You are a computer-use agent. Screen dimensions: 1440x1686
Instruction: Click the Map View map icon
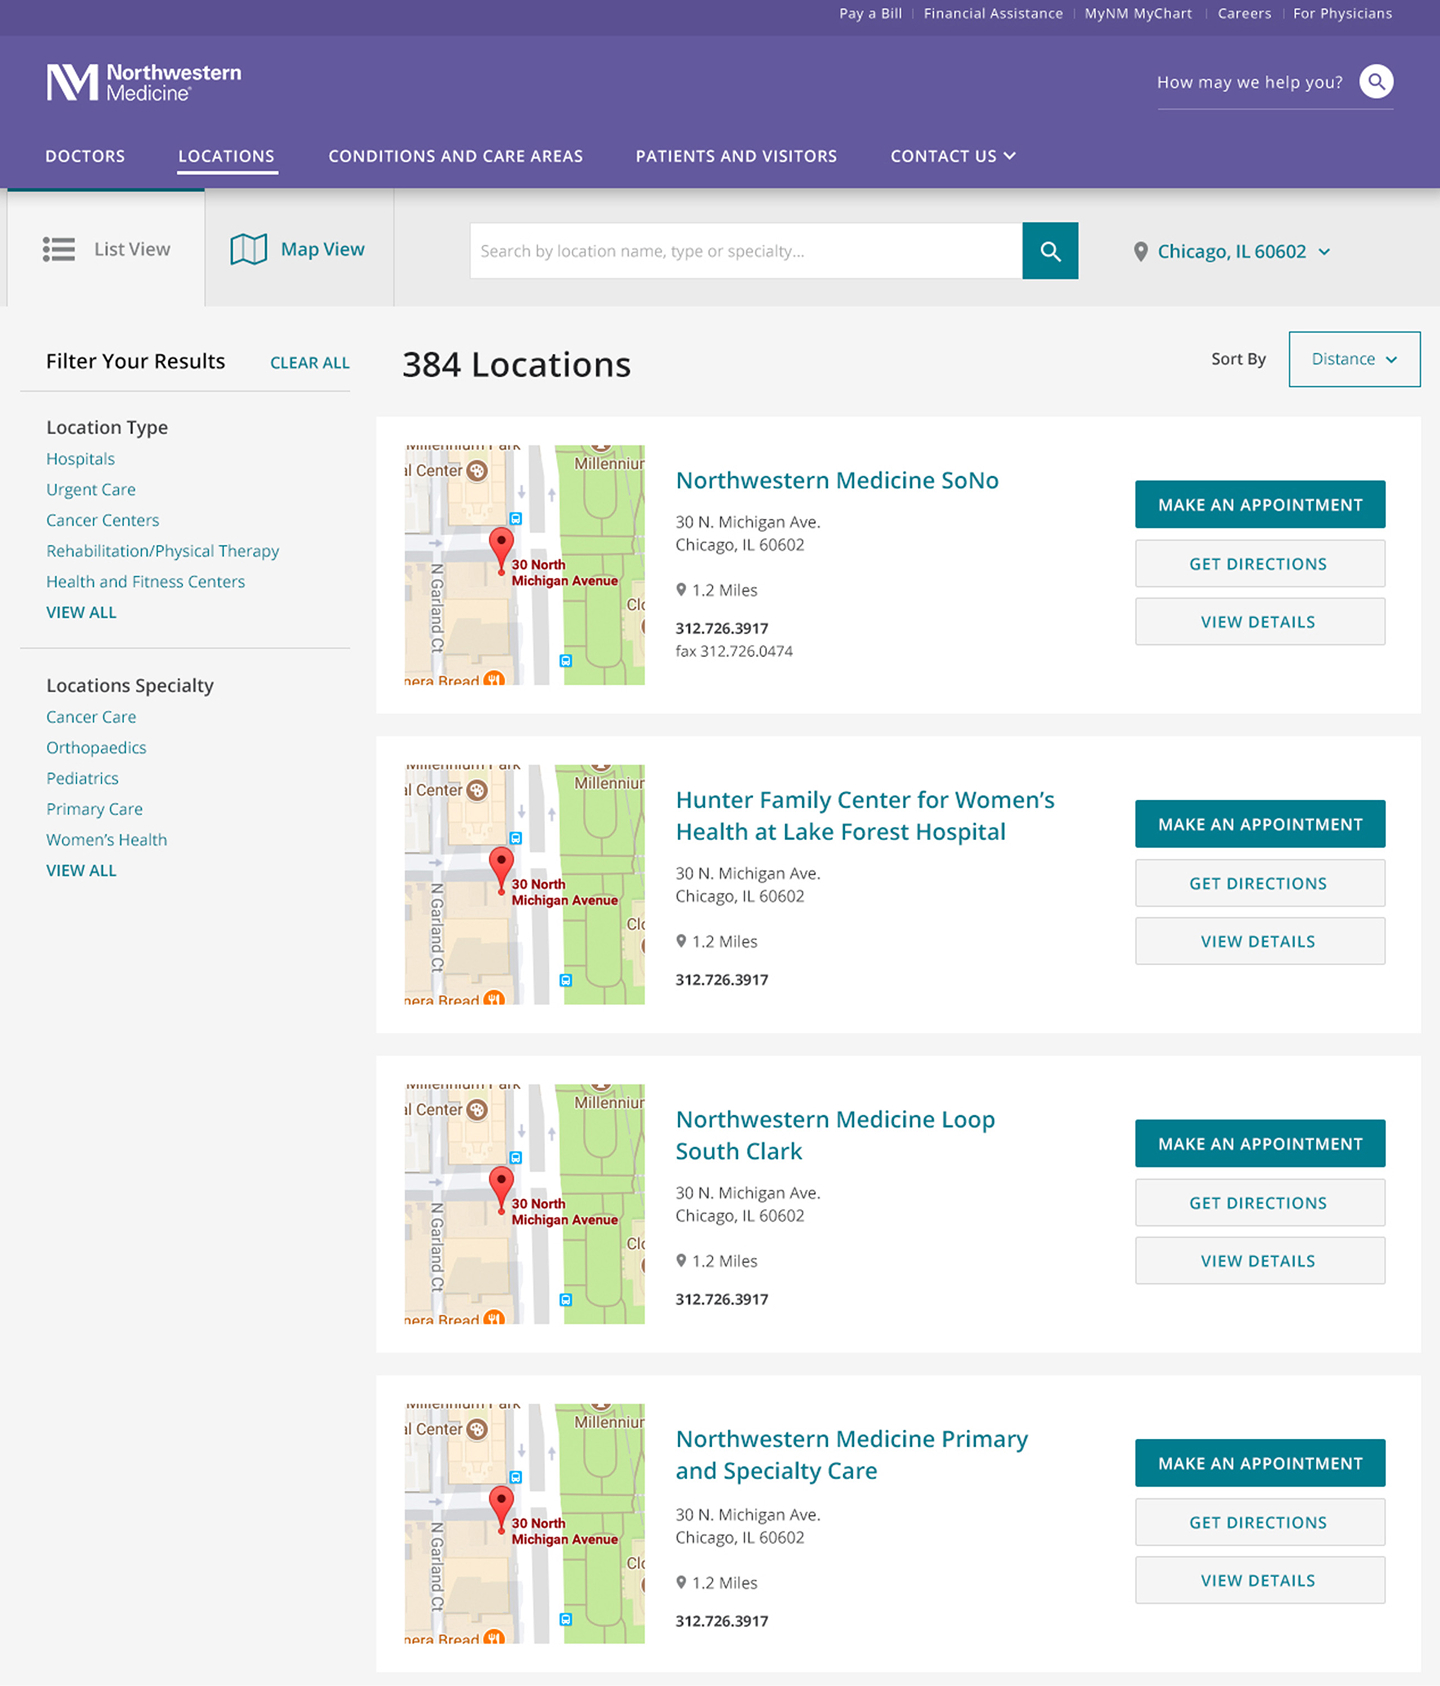(249, 249)
